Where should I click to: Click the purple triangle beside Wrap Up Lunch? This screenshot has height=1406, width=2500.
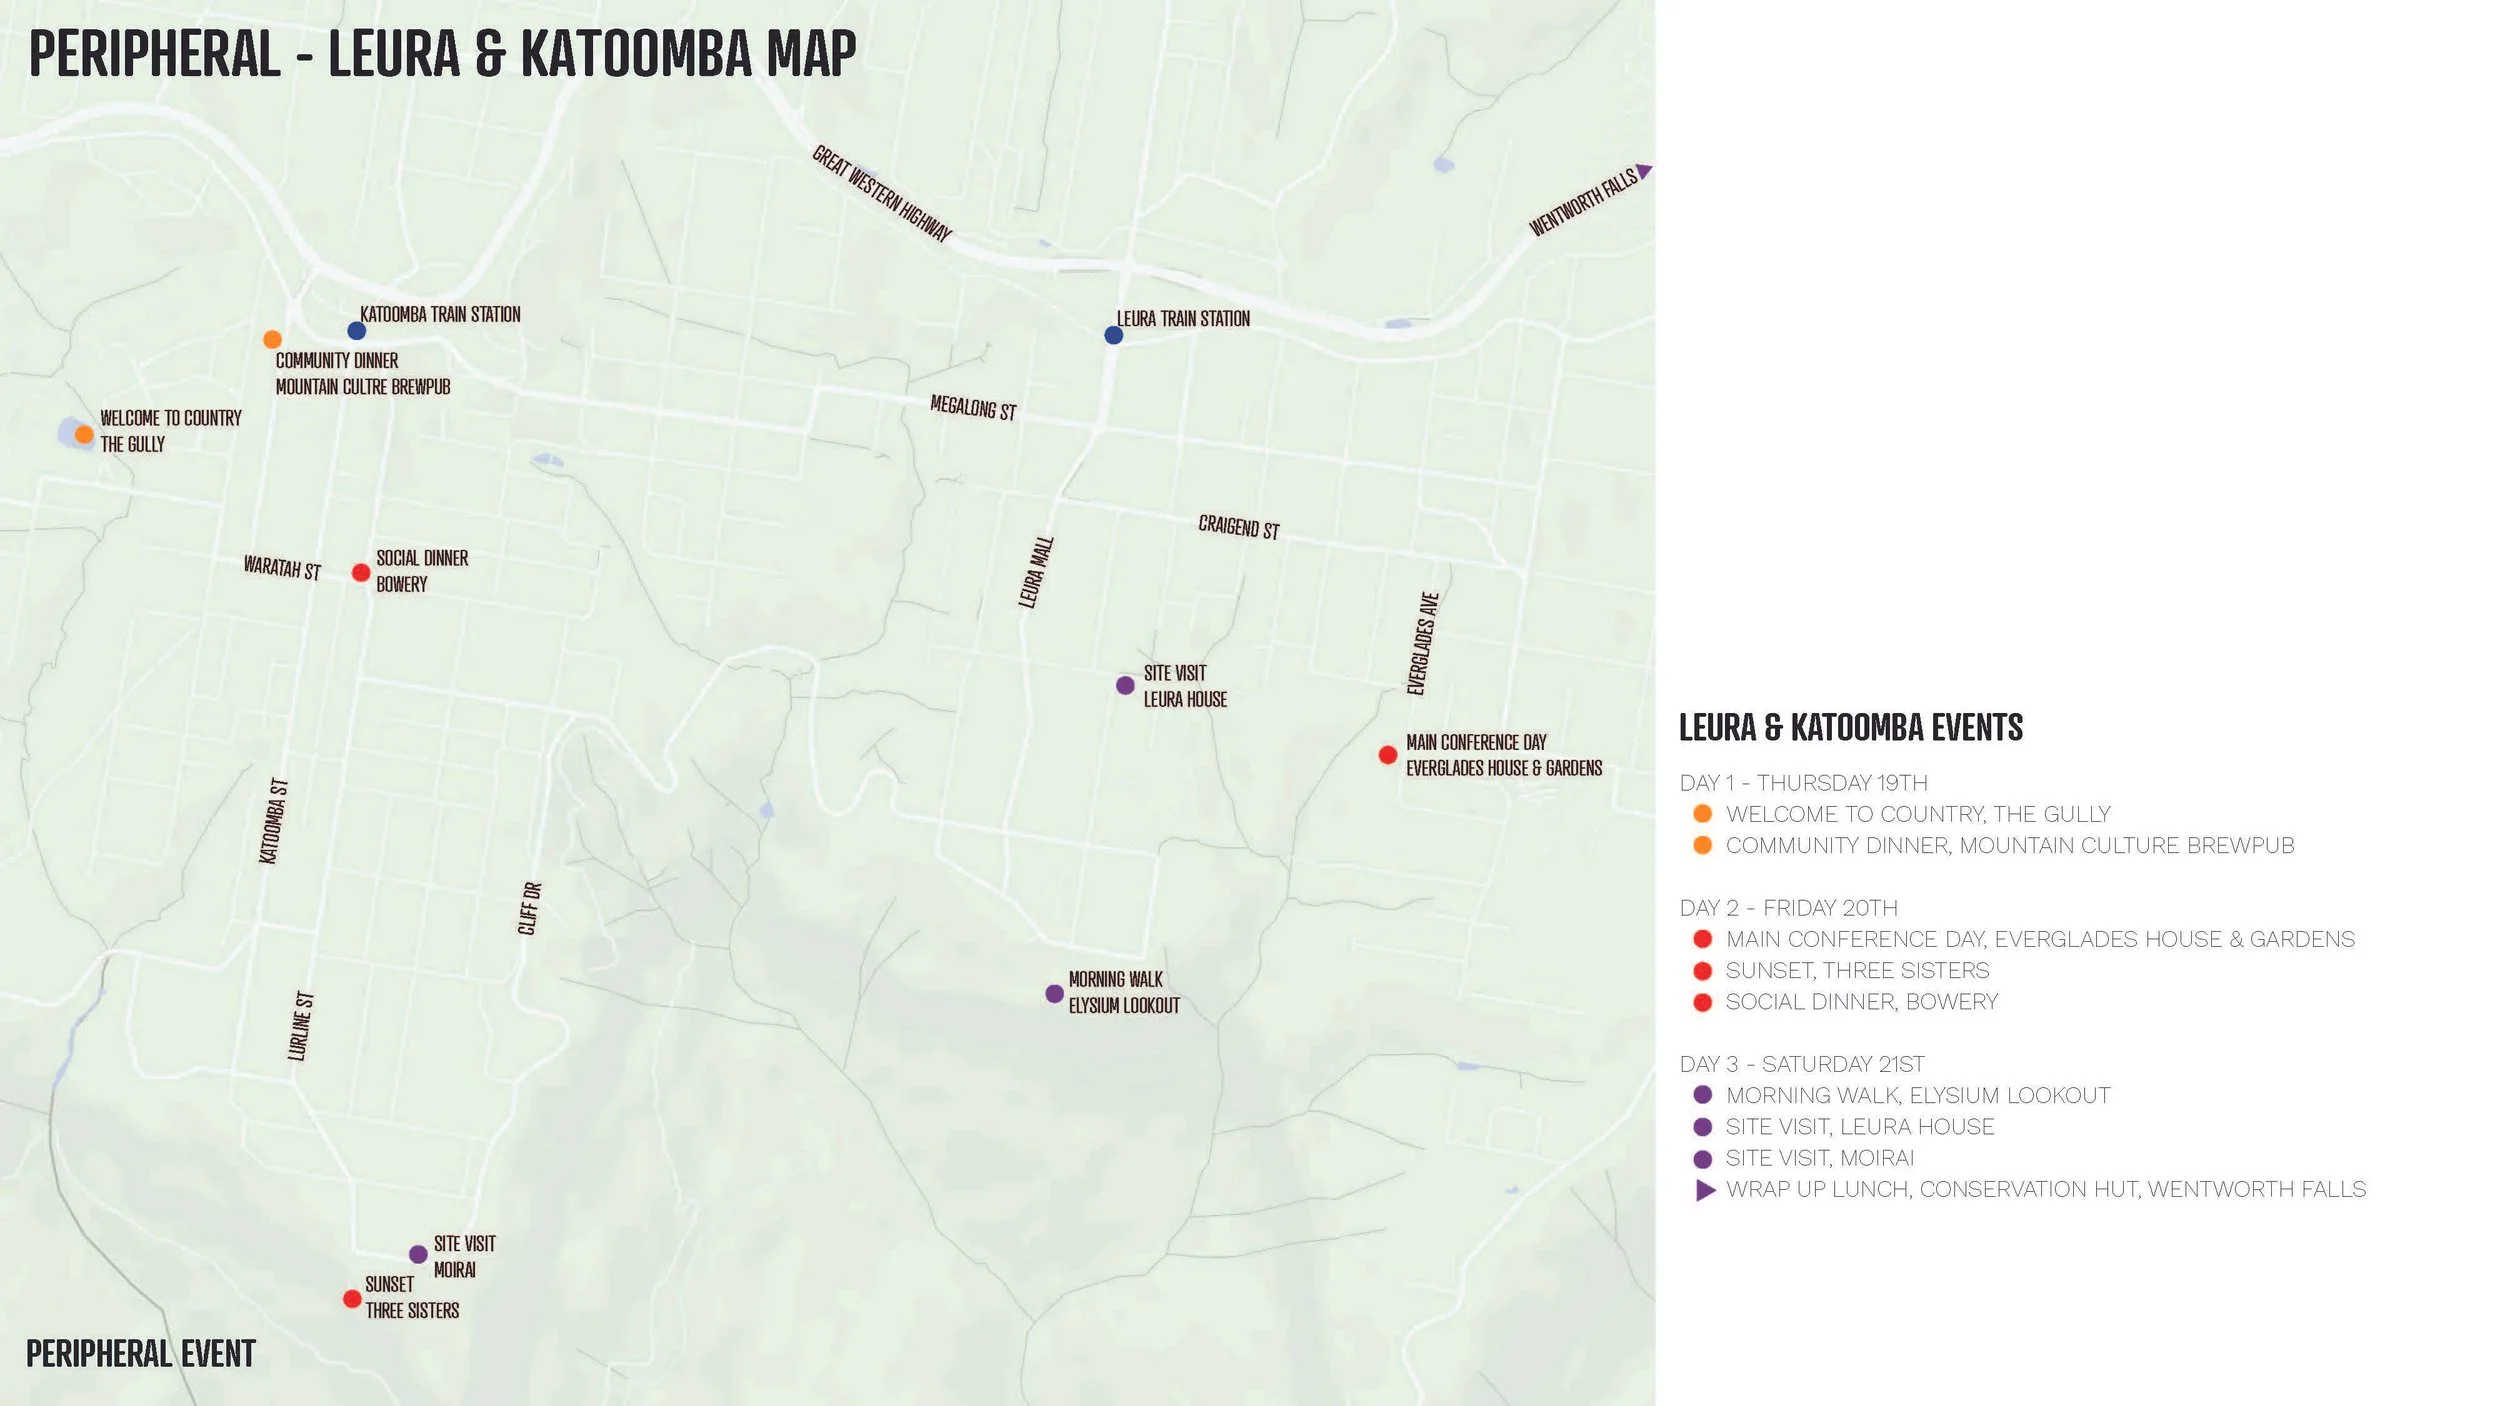1705,1190
